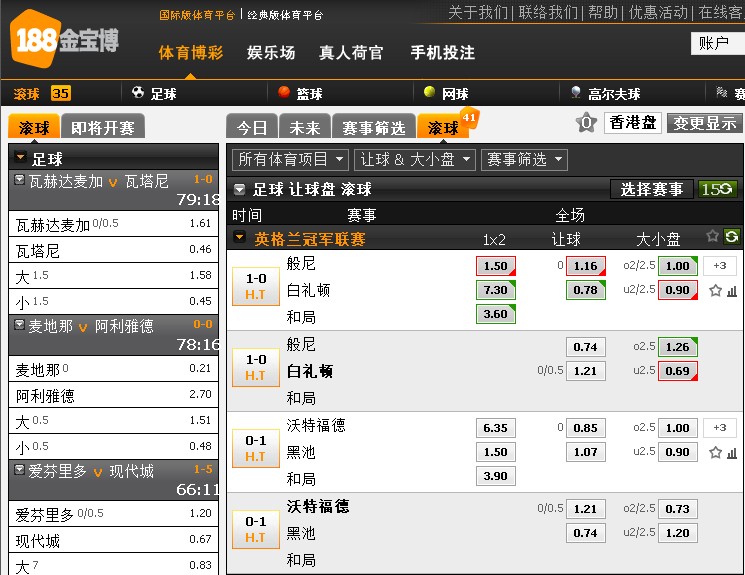Open the 国际版体育平台 link
Viewport: 745px width, 575px height.
[x=197, y=15]
